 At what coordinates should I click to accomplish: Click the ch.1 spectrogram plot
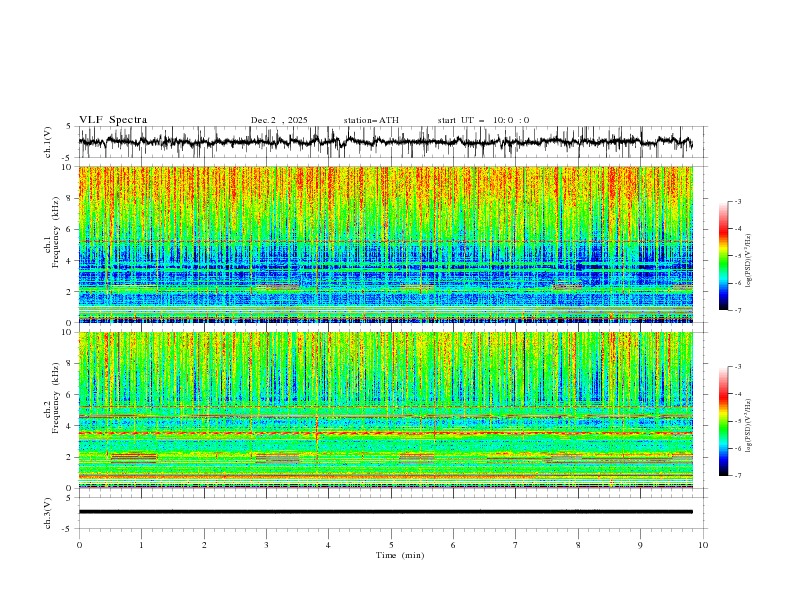tap(385, 244)
